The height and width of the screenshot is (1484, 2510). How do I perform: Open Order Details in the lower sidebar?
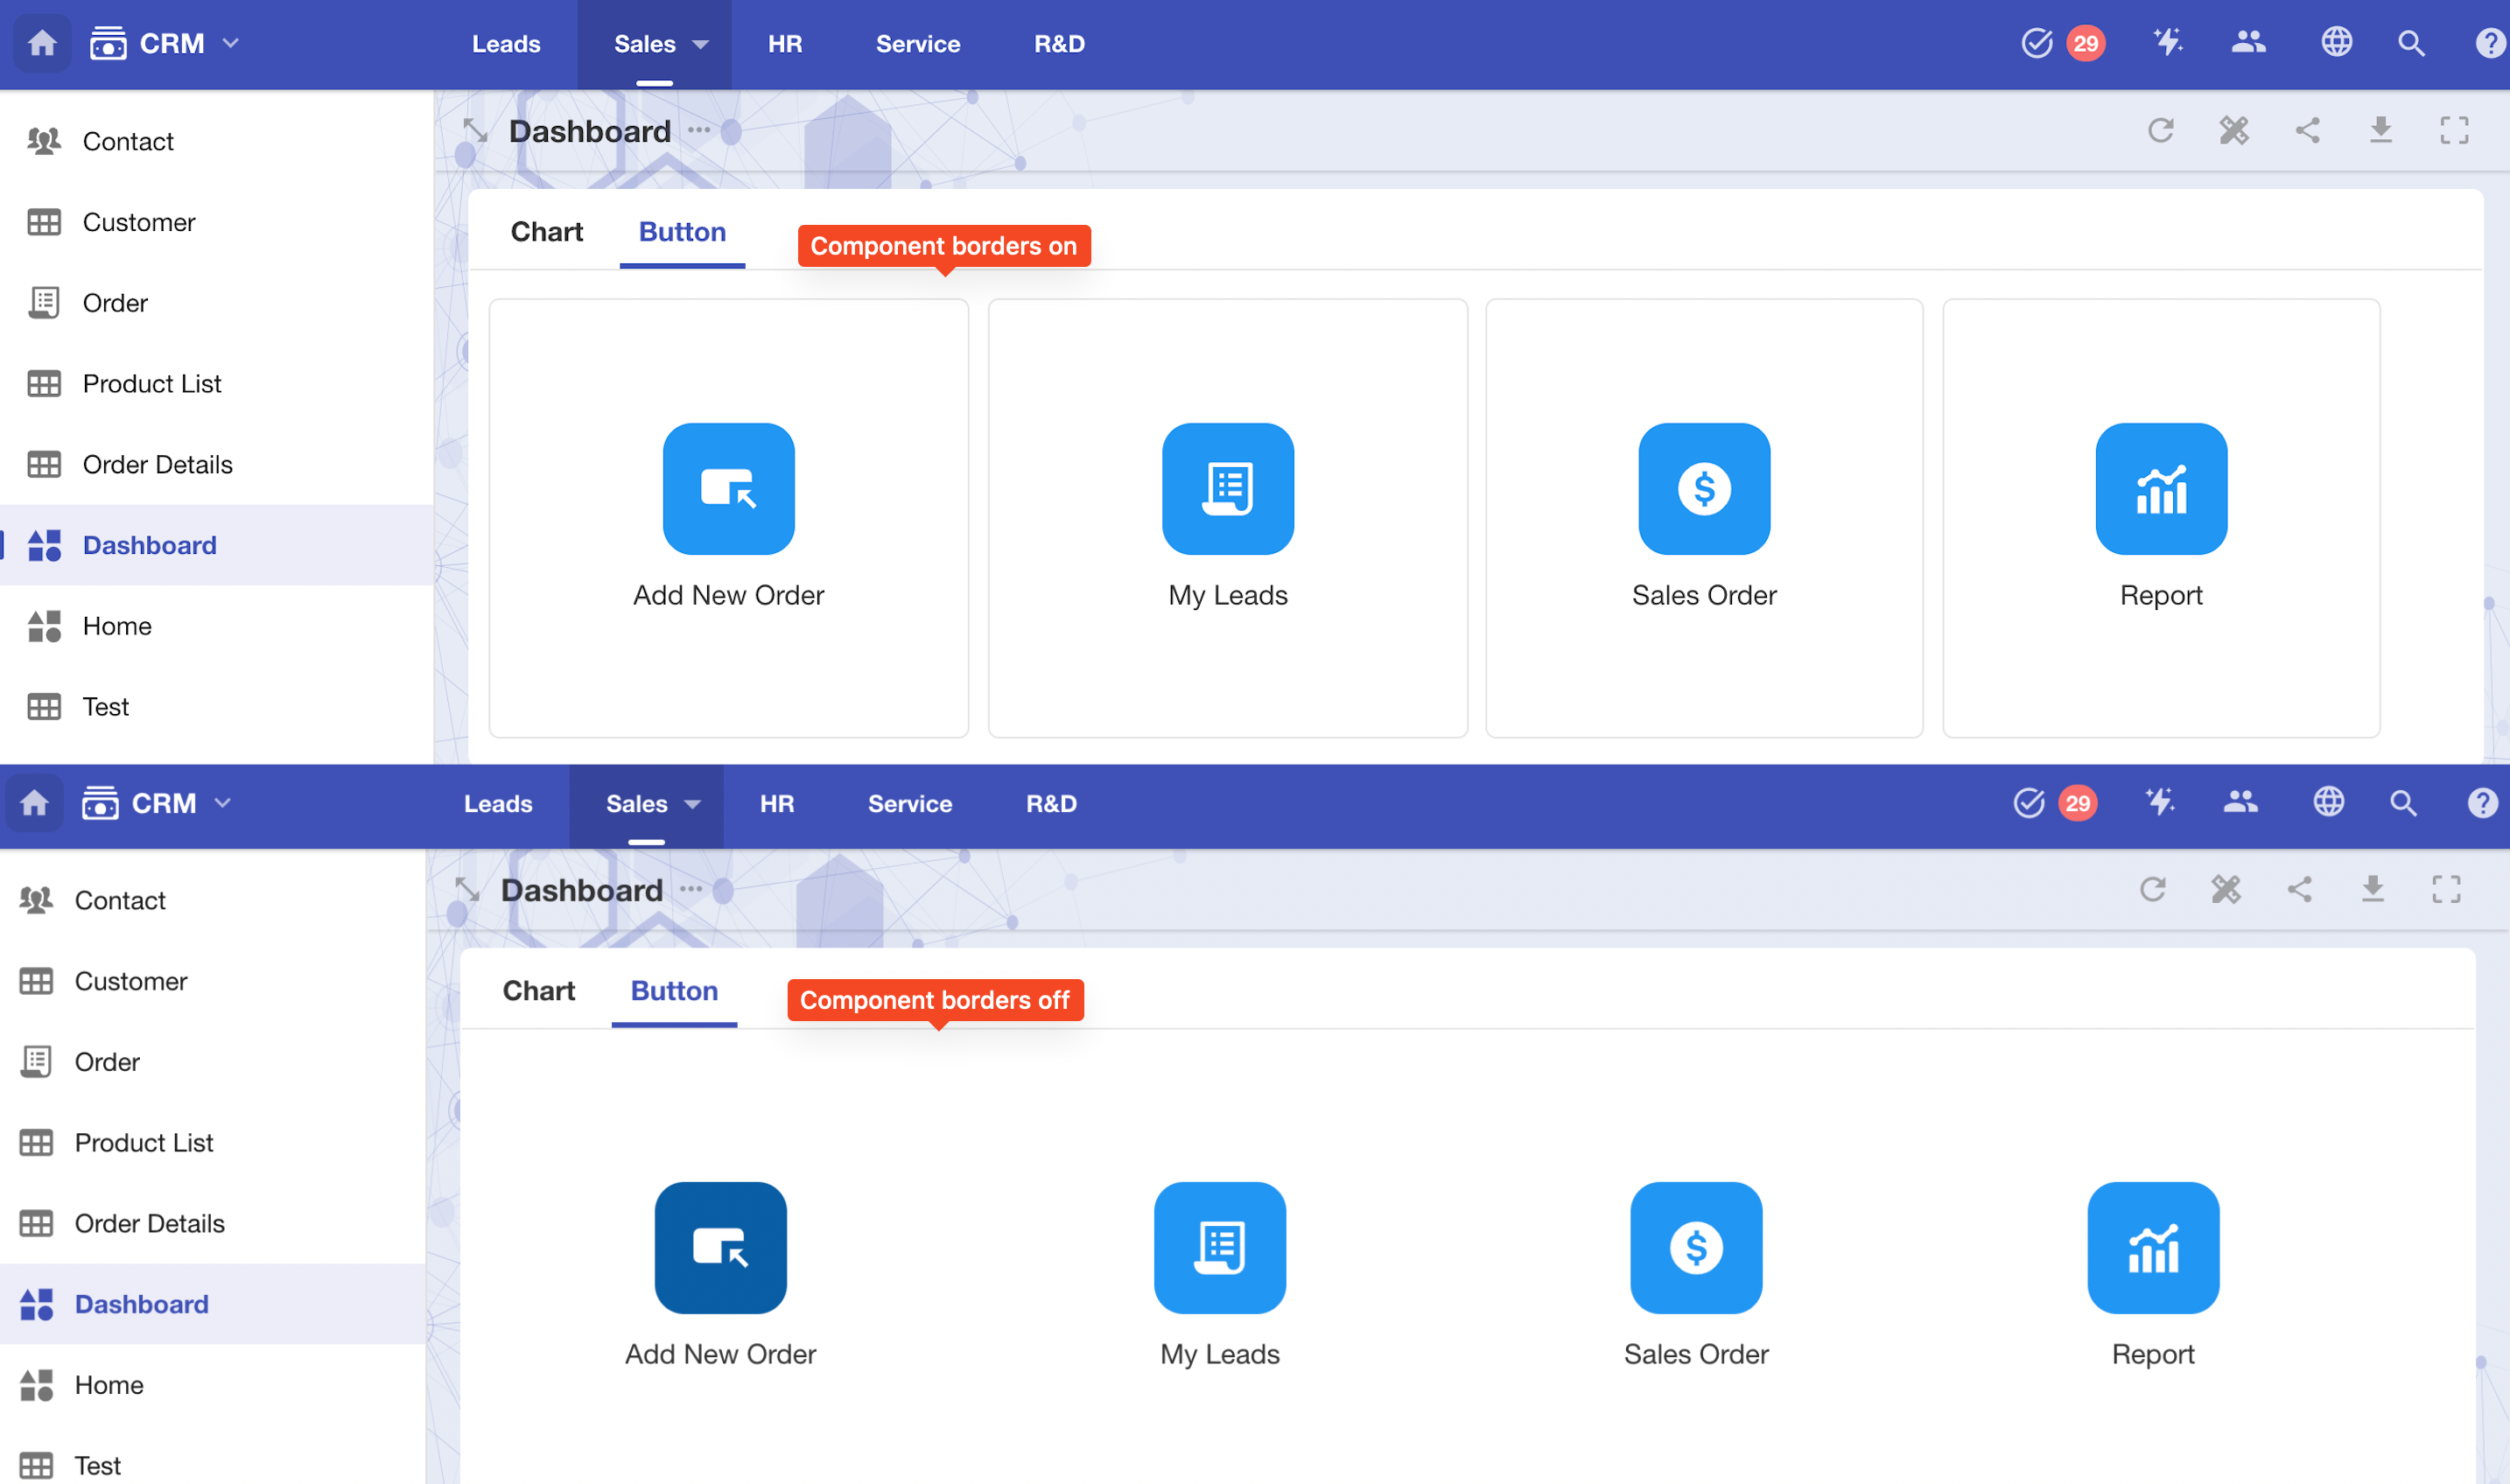pos(149,1223)
